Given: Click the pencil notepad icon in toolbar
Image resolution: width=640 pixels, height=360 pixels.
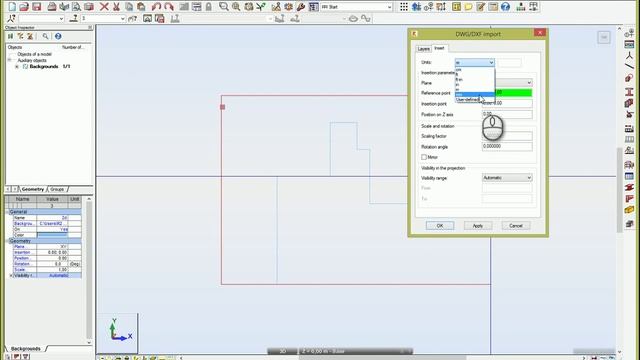Looking at the screenshot, I should pyautogui.click(x=480, y=7).
